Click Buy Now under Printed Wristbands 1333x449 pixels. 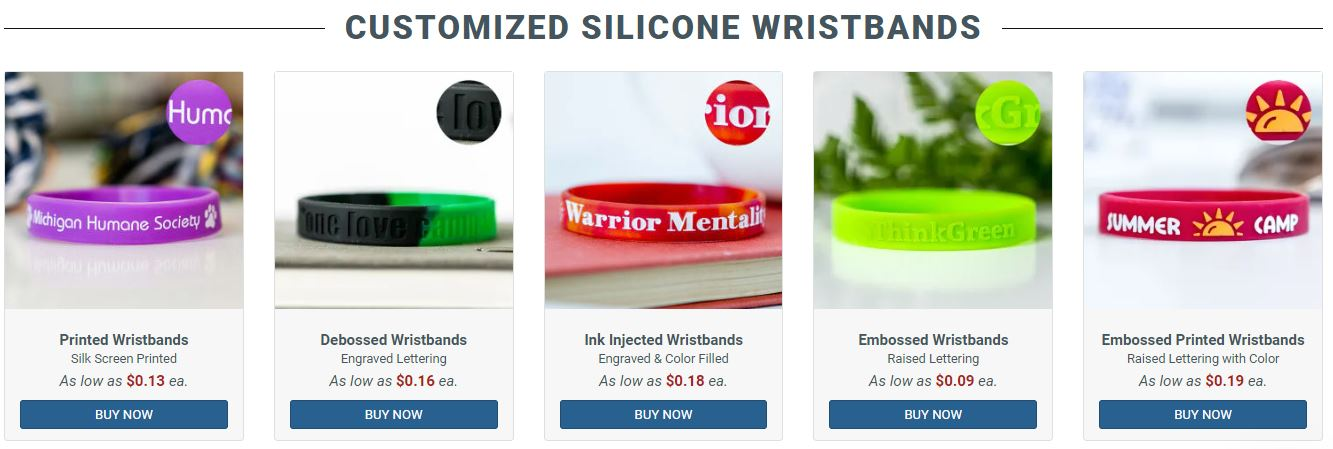(124, 414)
